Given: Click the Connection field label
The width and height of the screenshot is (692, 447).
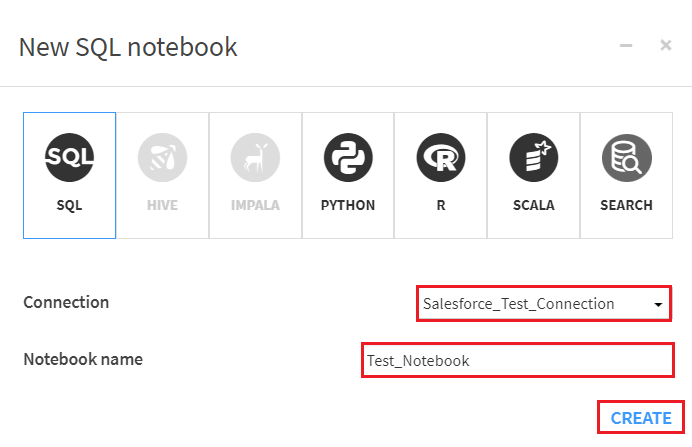Looking at the screenshot, I should pyautogui.click(x=66, y=302).
